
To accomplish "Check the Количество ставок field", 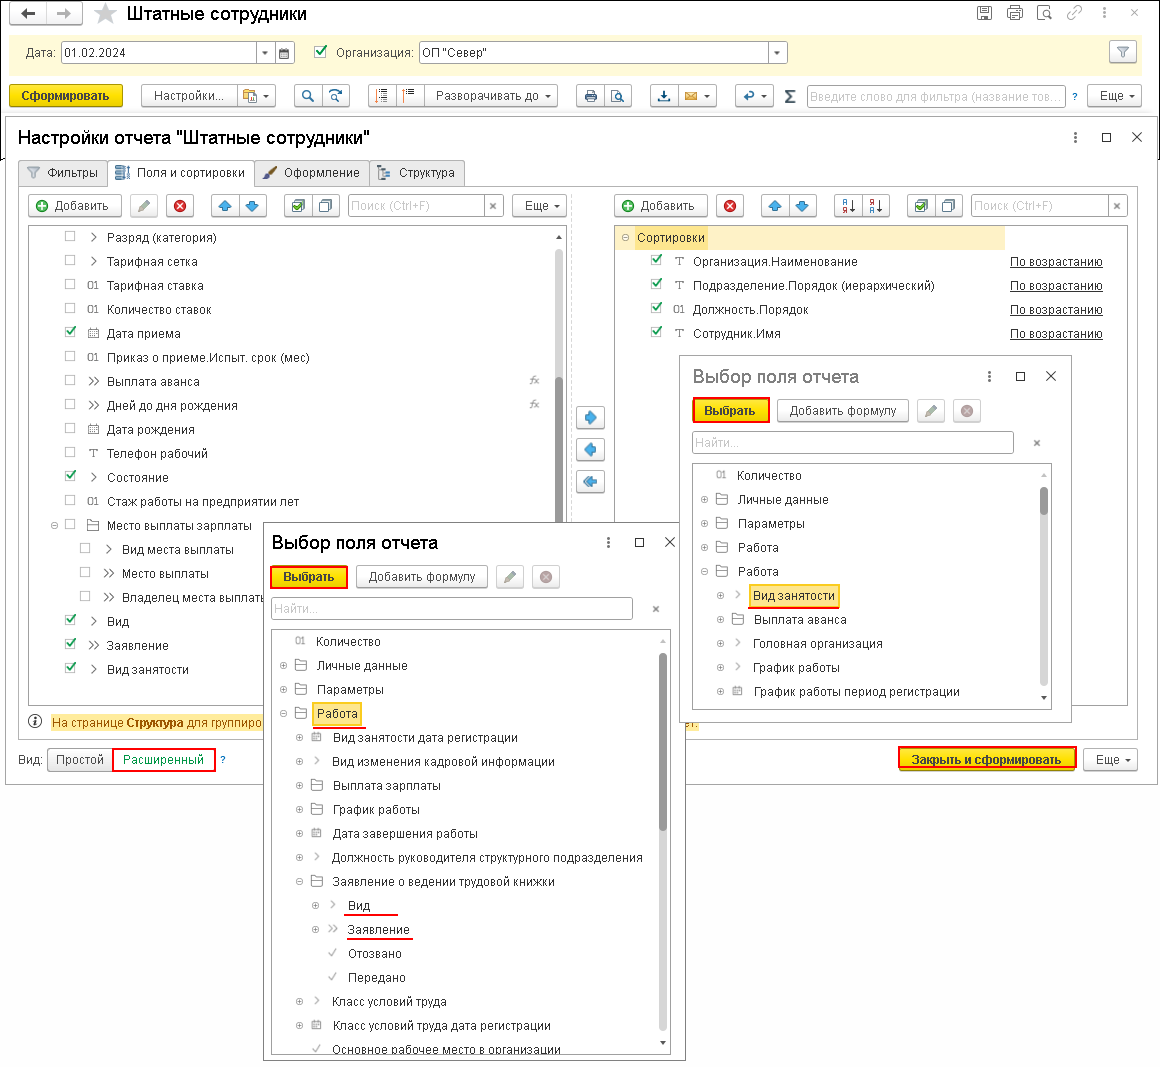I will [x=70, y=309].
